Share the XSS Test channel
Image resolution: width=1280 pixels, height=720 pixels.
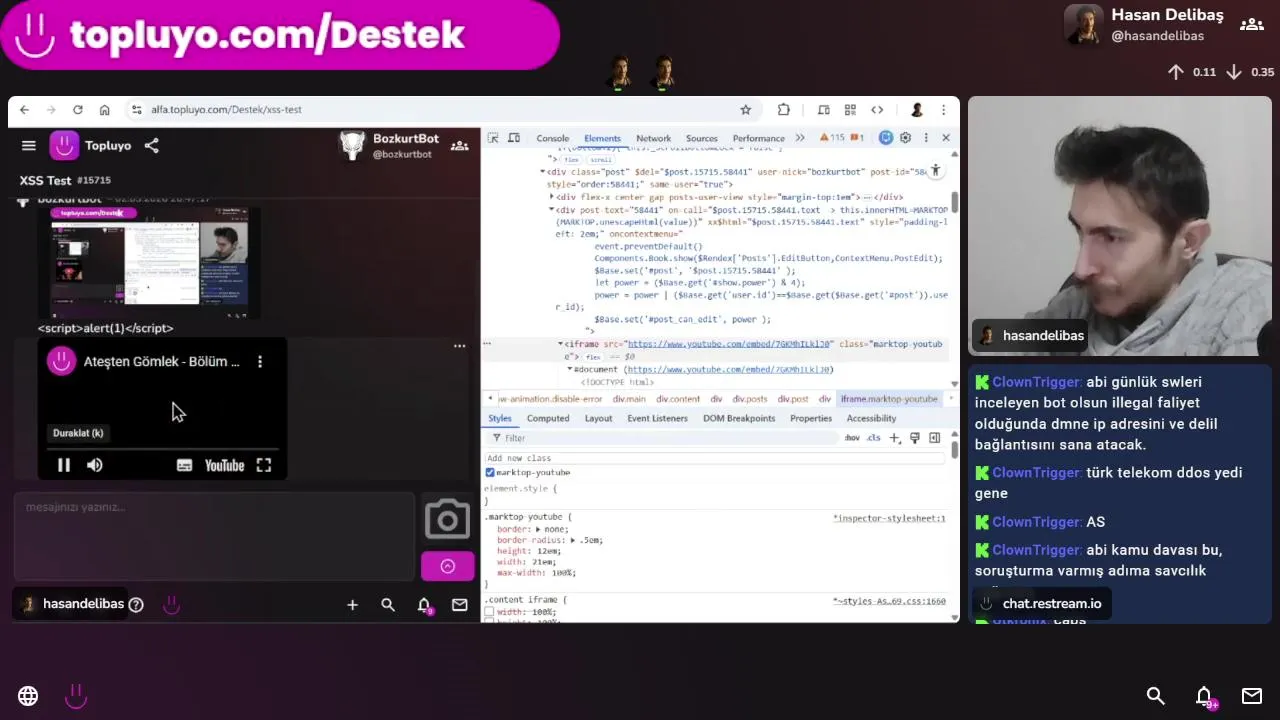[151, 146]
